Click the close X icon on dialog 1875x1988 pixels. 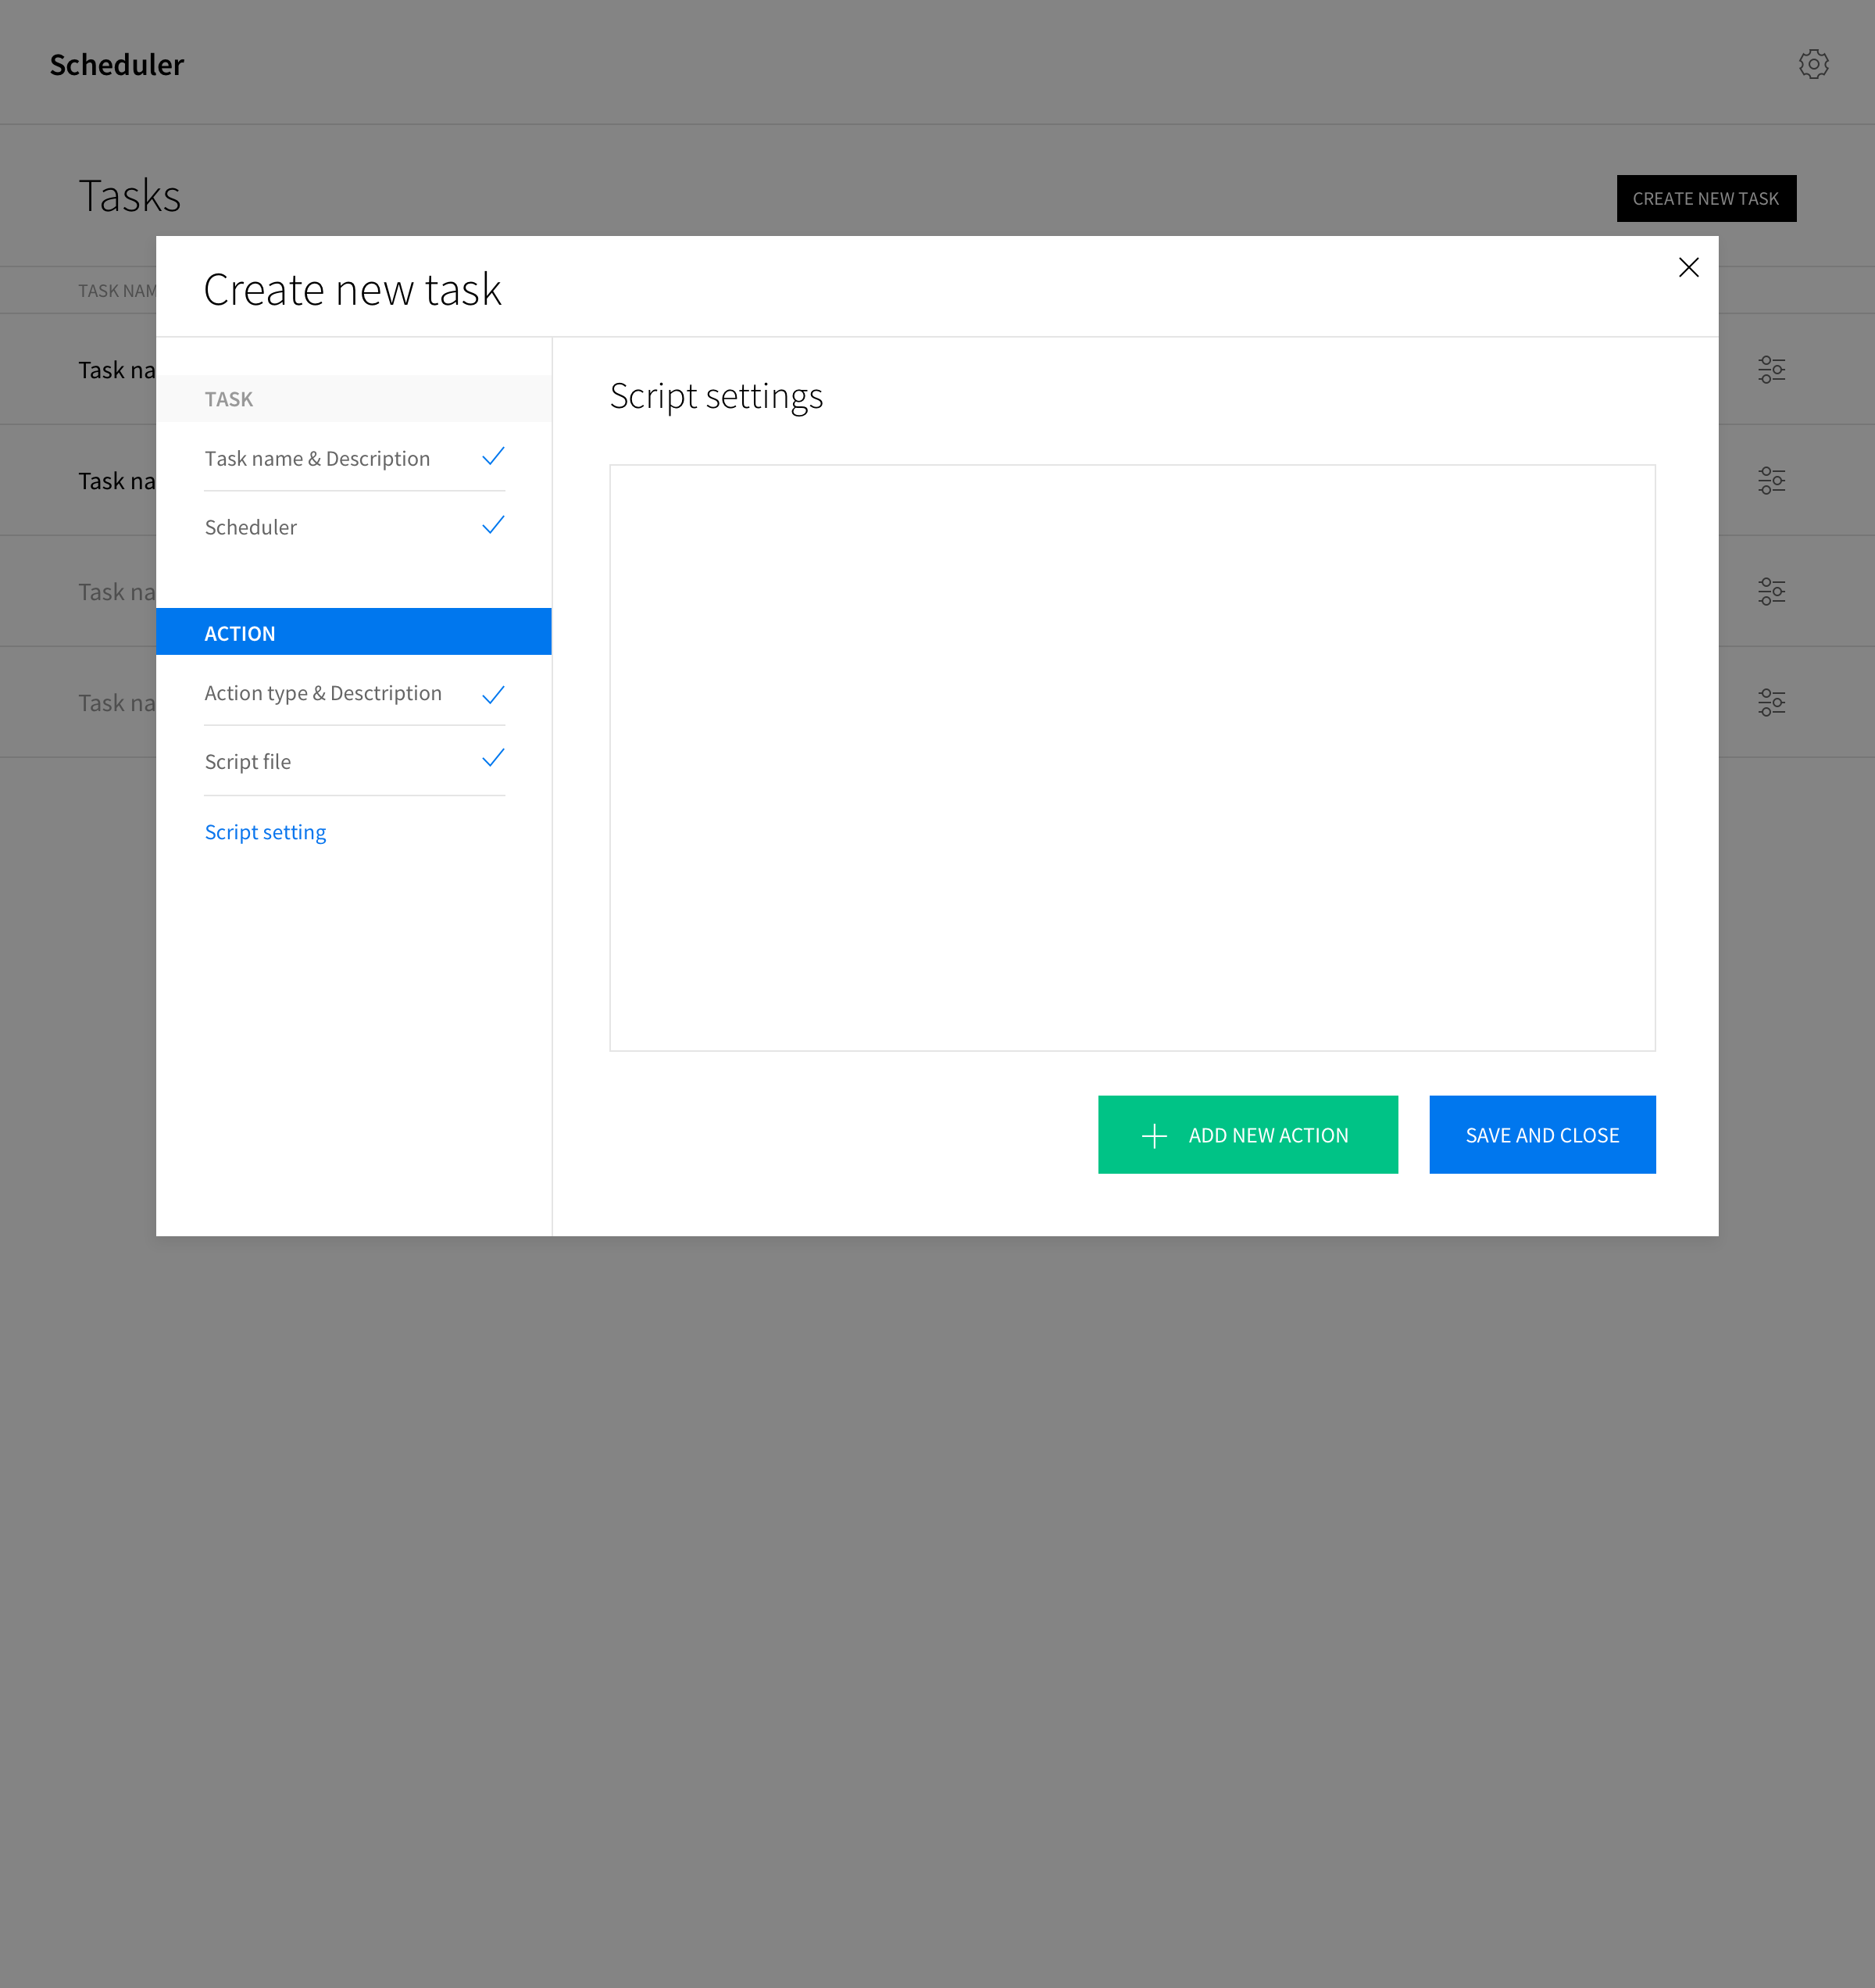coord(1688,270)
